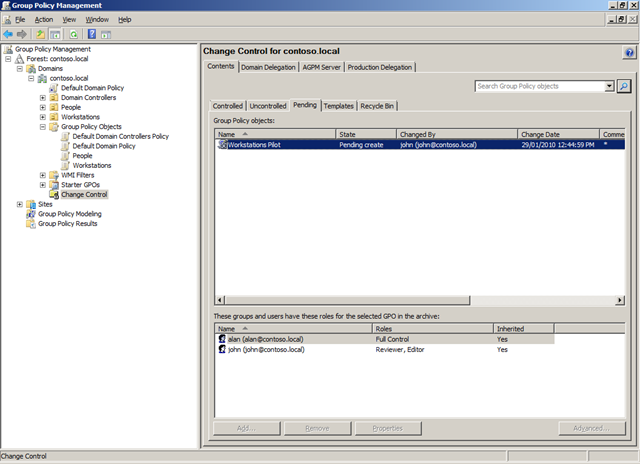Select the Change Control tree node

(x=84, y=195)
